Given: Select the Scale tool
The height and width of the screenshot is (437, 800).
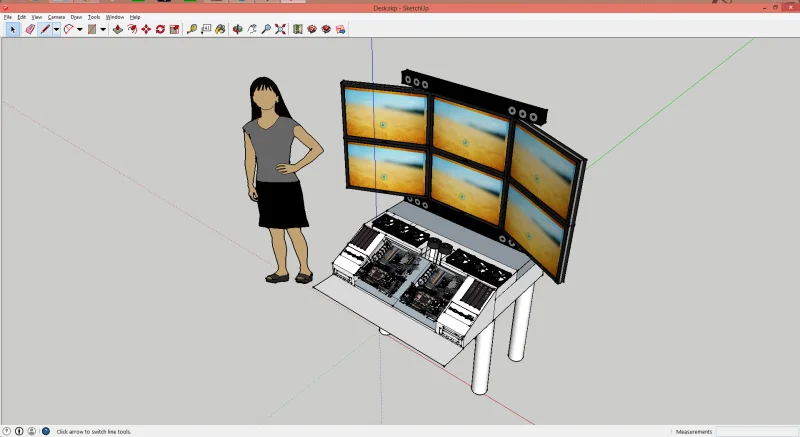Looking at the screenshot, I should (174, 30).
